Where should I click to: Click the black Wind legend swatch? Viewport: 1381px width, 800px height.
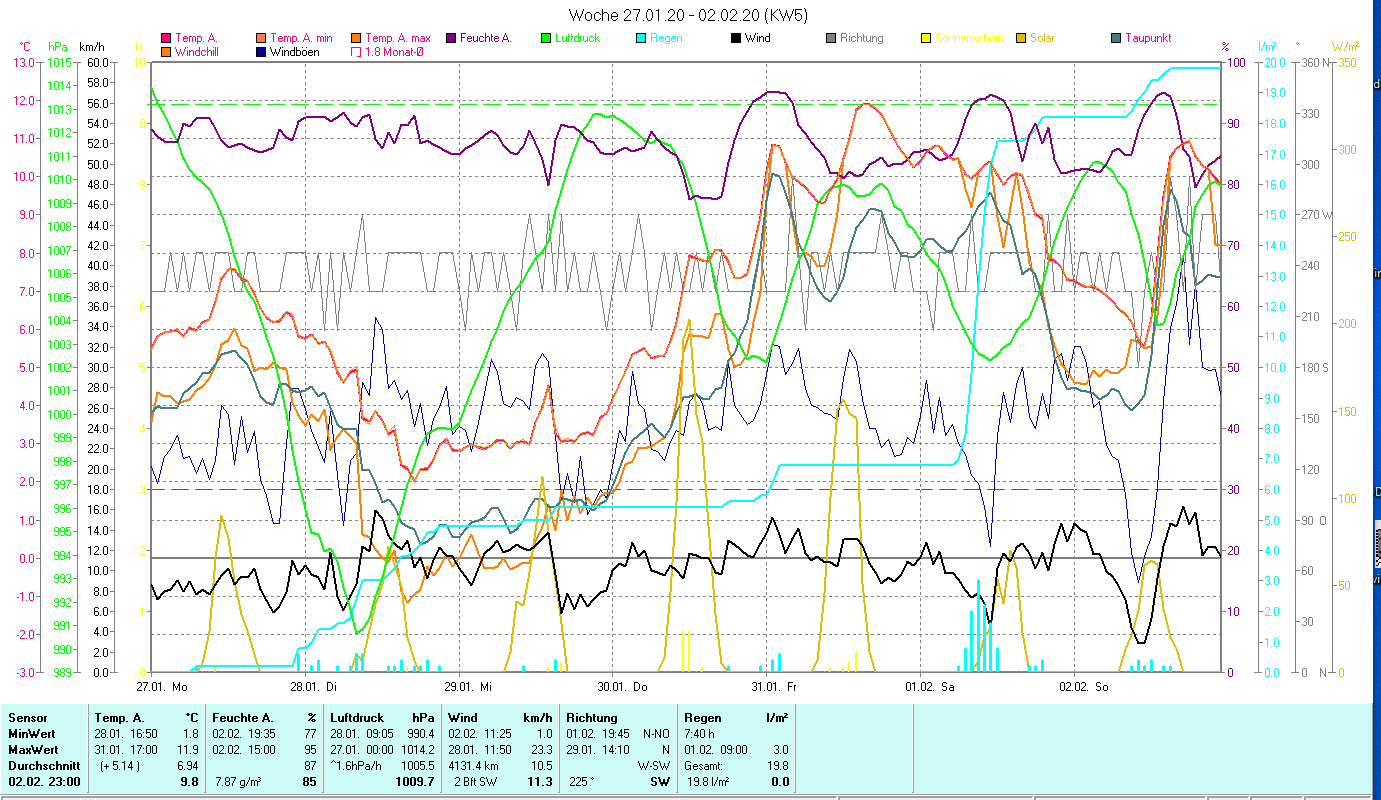coord(735,38)
